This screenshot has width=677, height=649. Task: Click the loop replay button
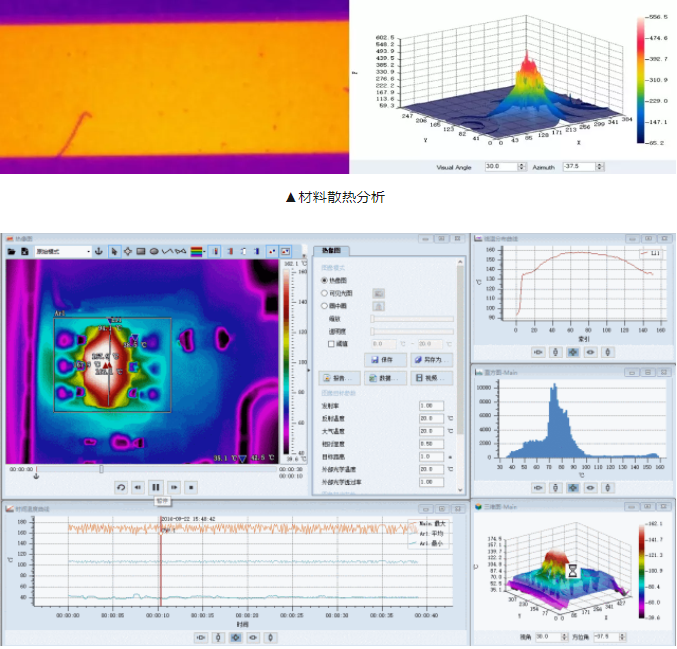(x=121, y=487)
